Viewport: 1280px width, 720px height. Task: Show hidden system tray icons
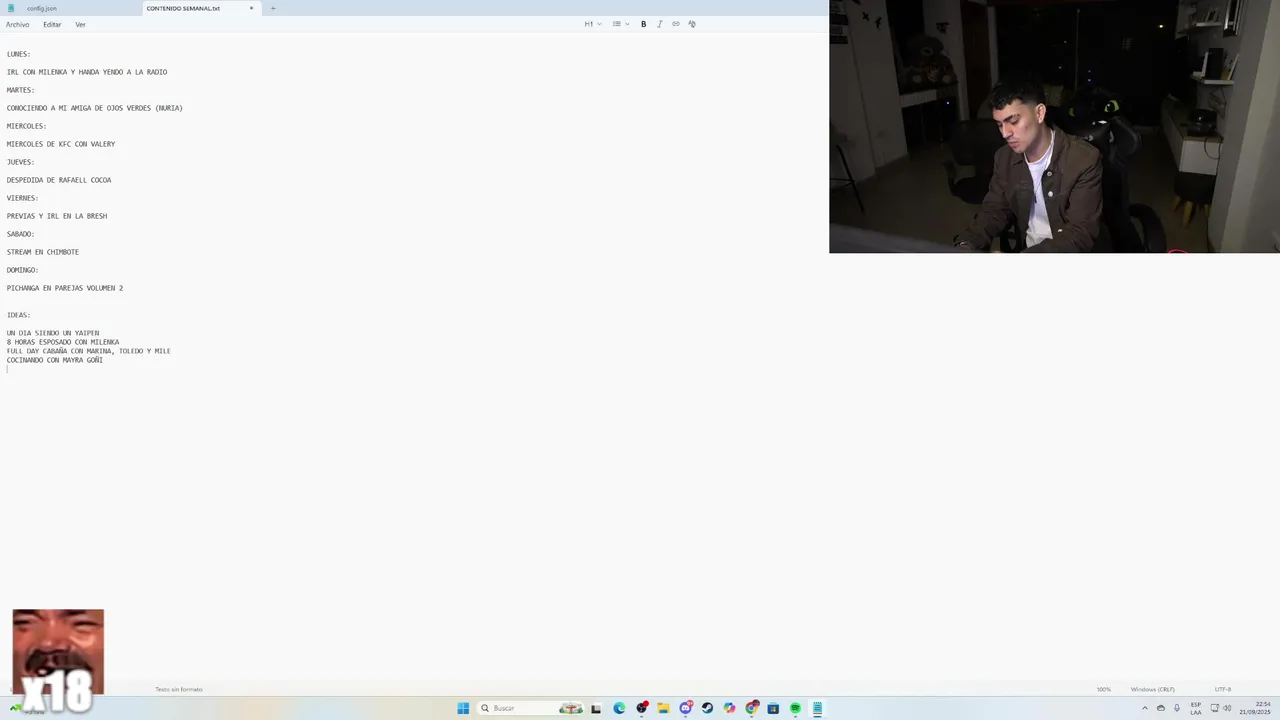[x=1145, y=708]
